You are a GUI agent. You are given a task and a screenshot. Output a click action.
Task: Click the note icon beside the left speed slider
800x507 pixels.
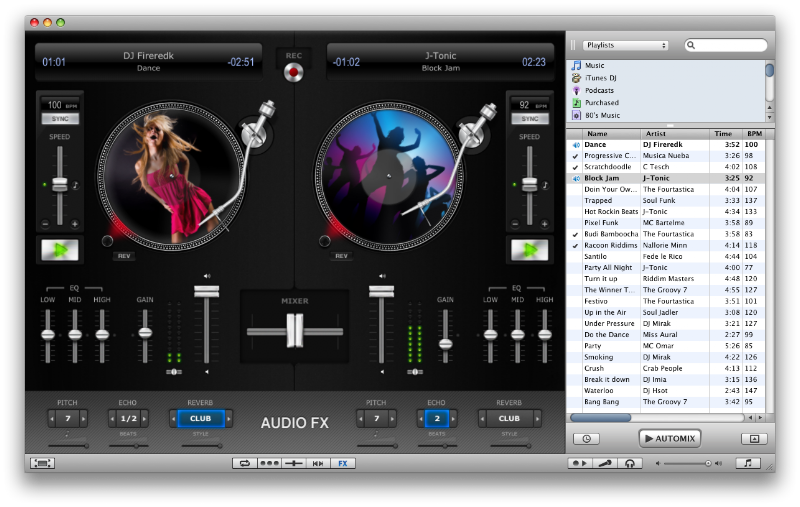click(x=76, y=185)
